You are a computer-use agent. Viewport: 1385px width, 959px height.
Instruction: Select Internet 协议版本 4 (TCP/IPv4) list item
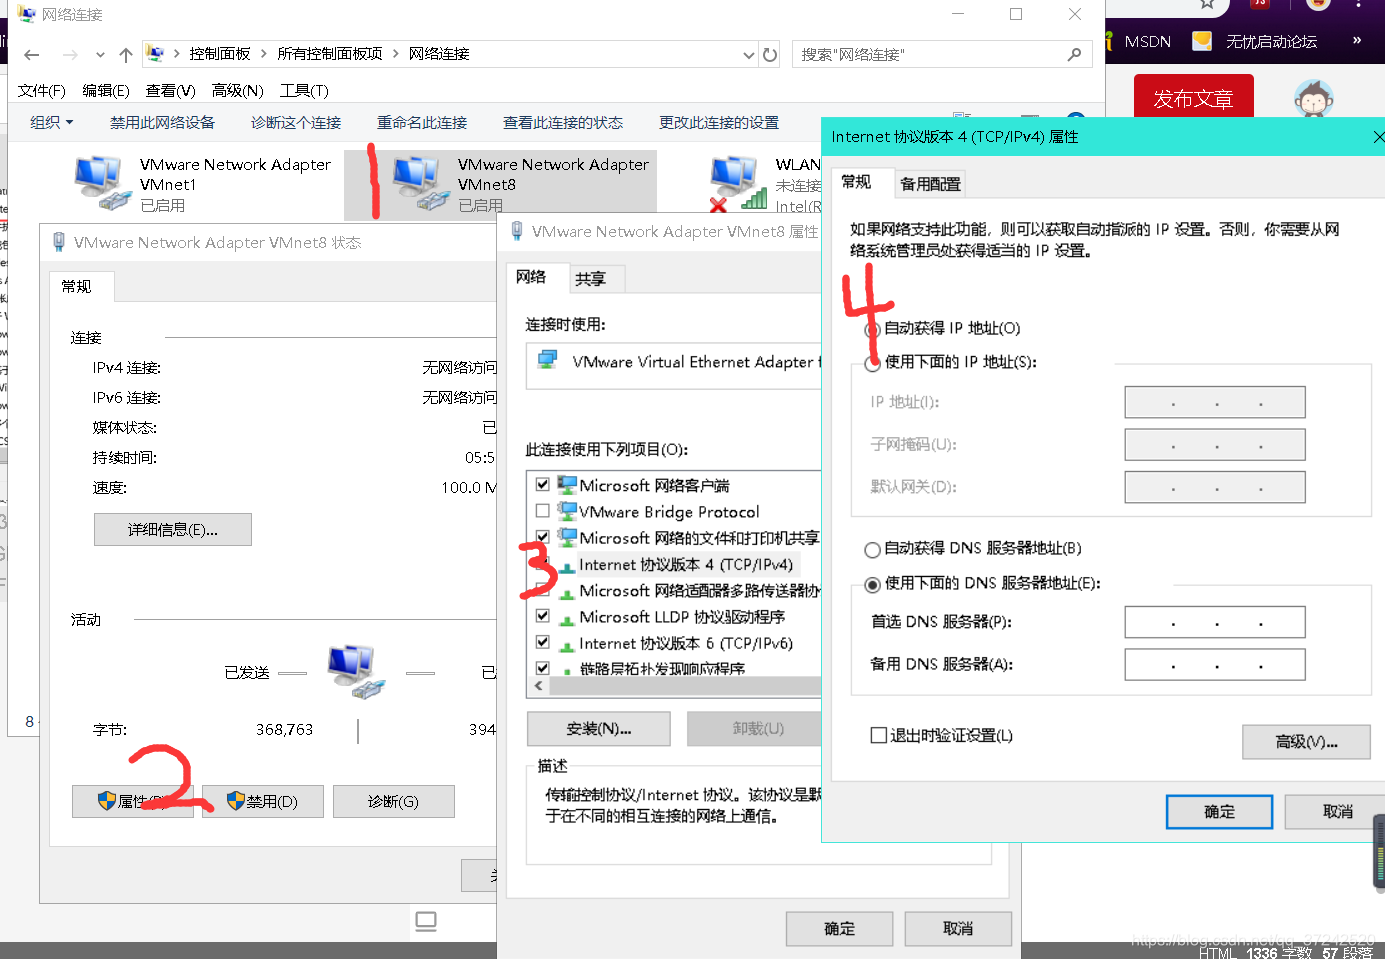pyautogui.click(x=685, y=564)
